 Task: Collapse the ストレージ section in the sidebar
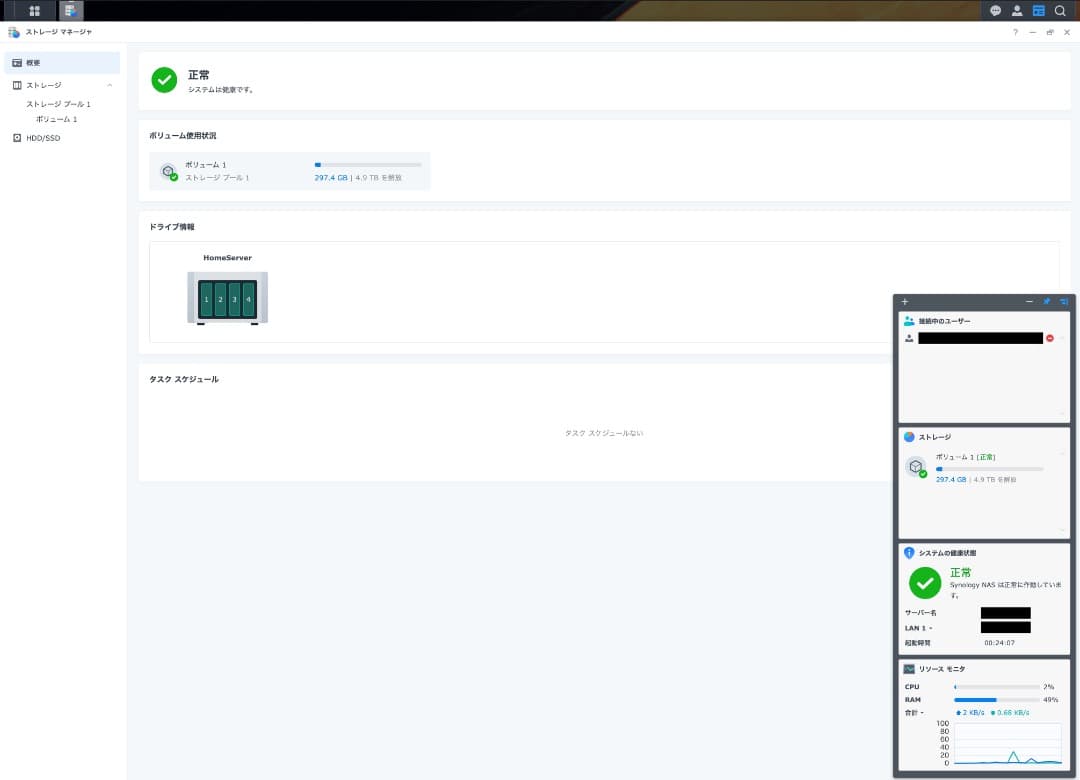[109, 85]
